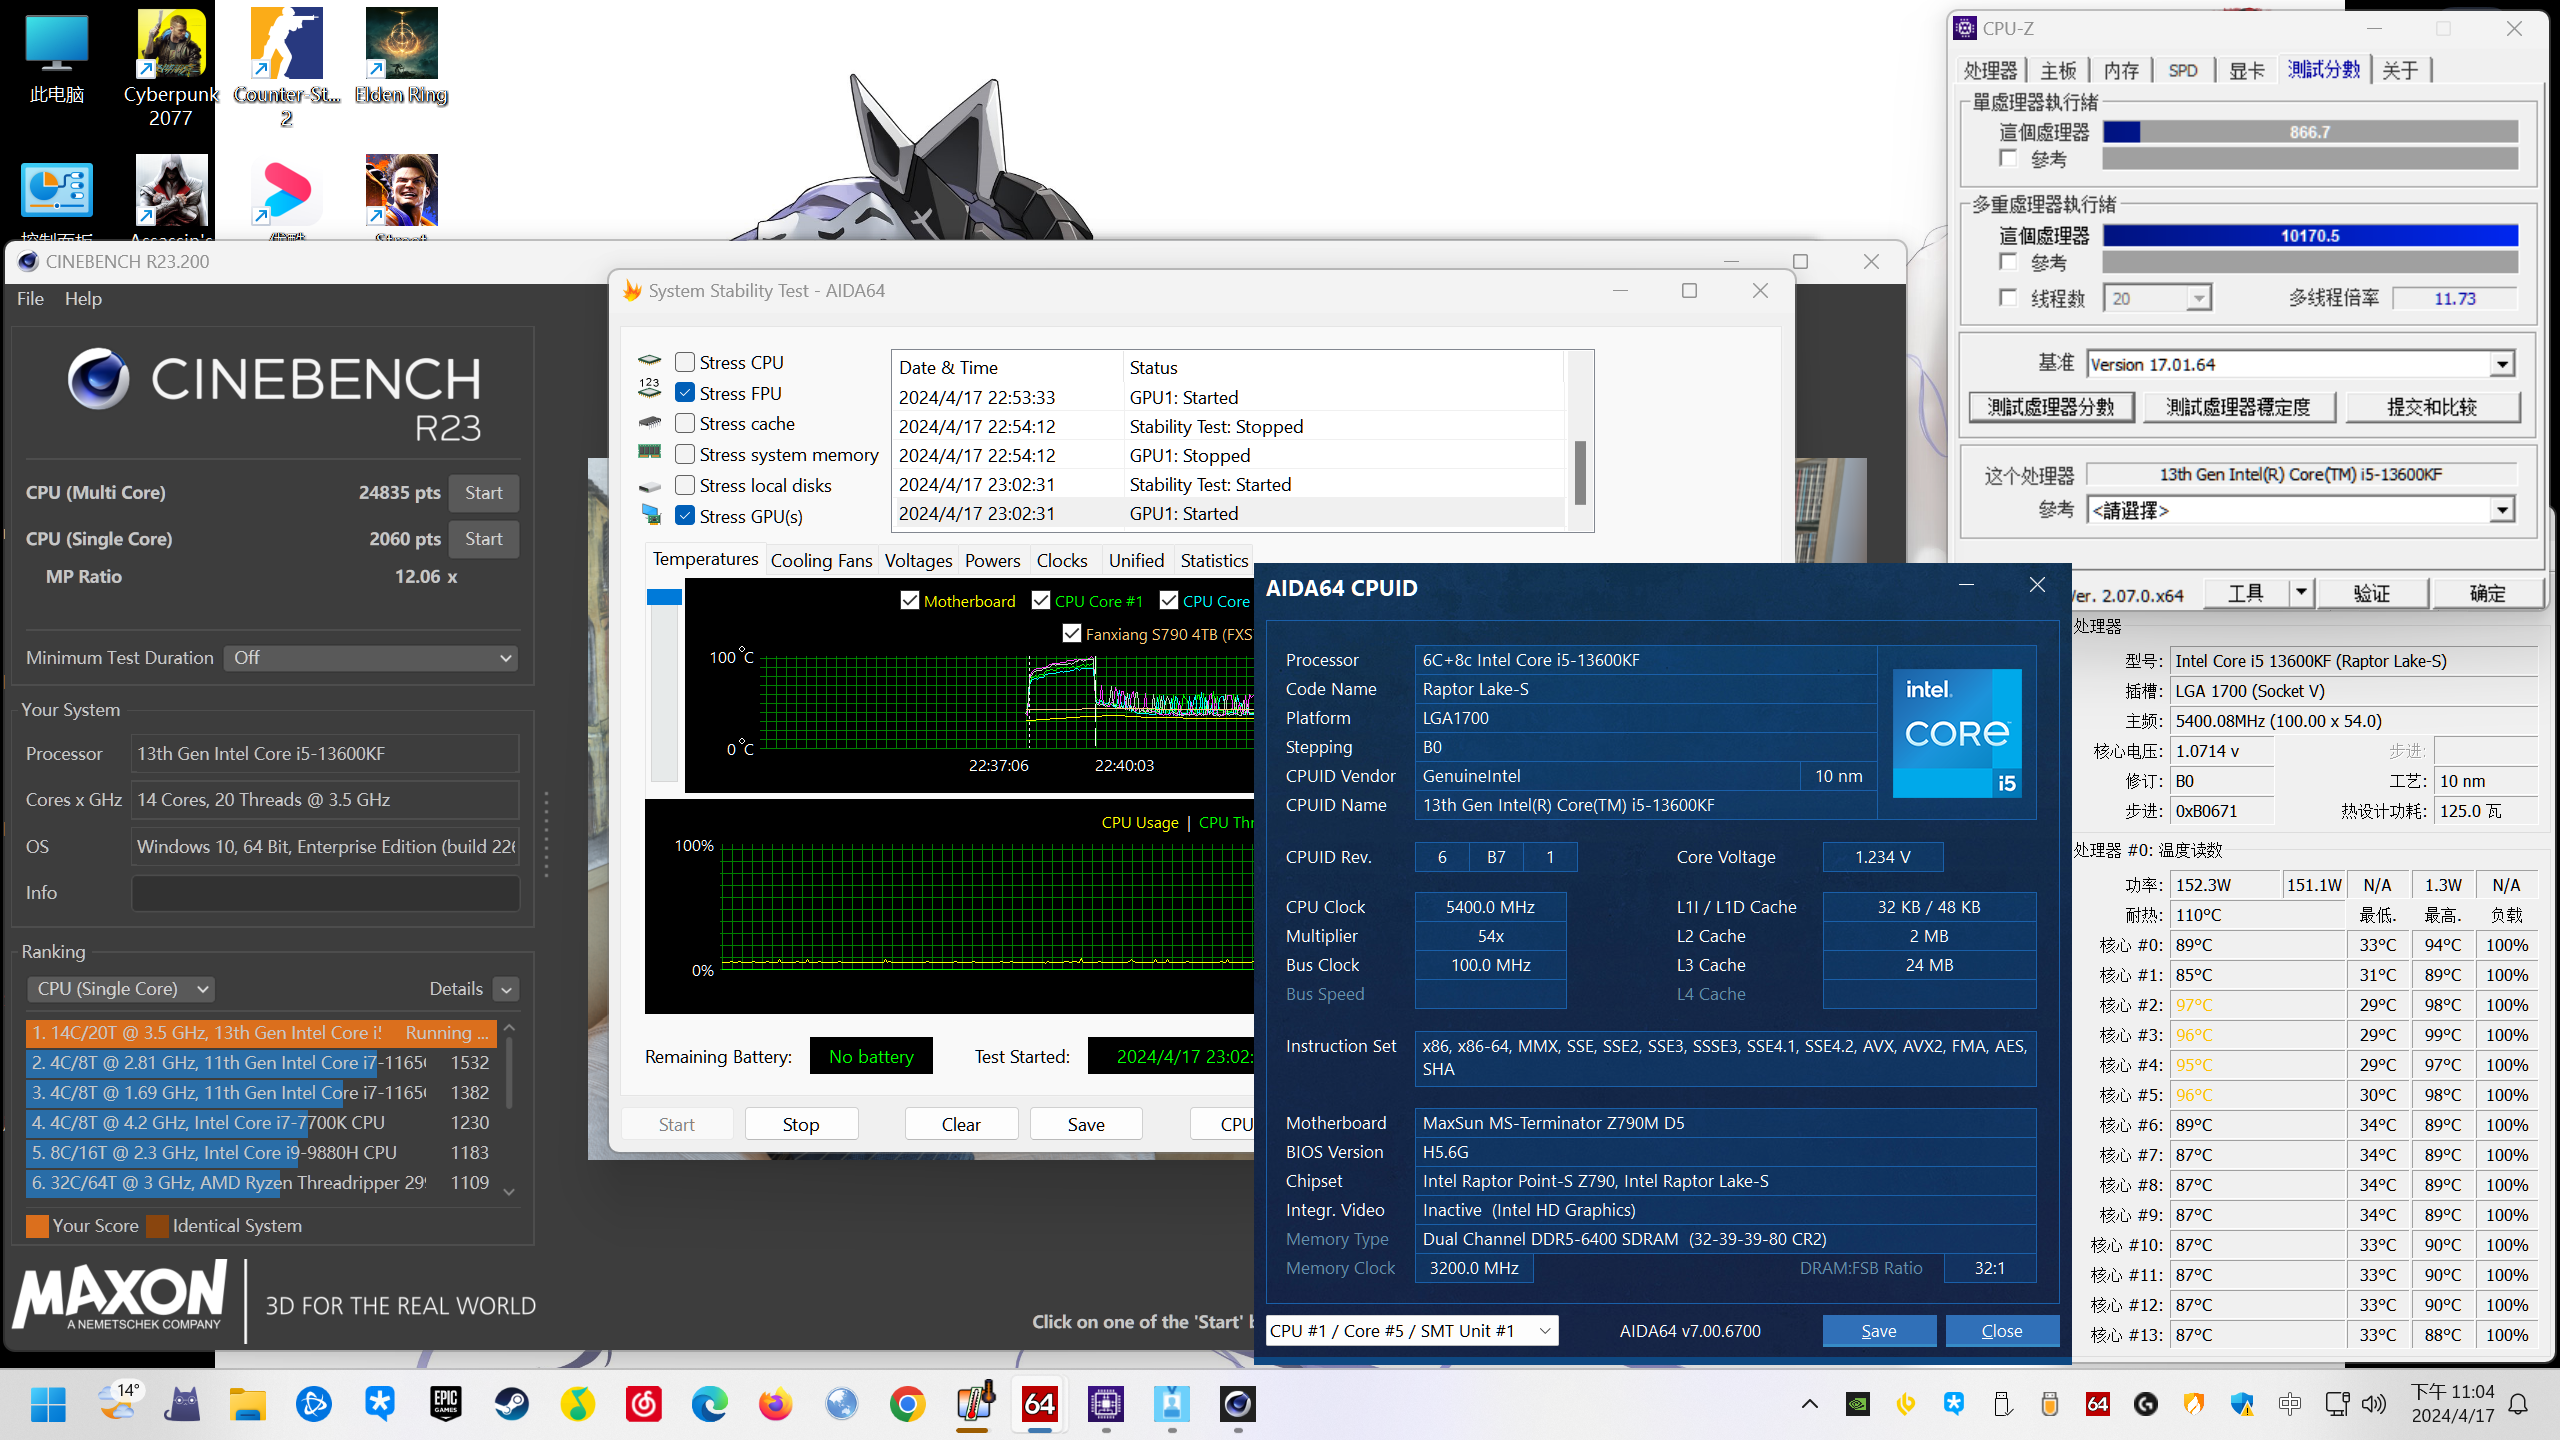Open NVIDIA tray icon
The width and height of the screenshot is (2560, 1440).
coord(1857,1404)
